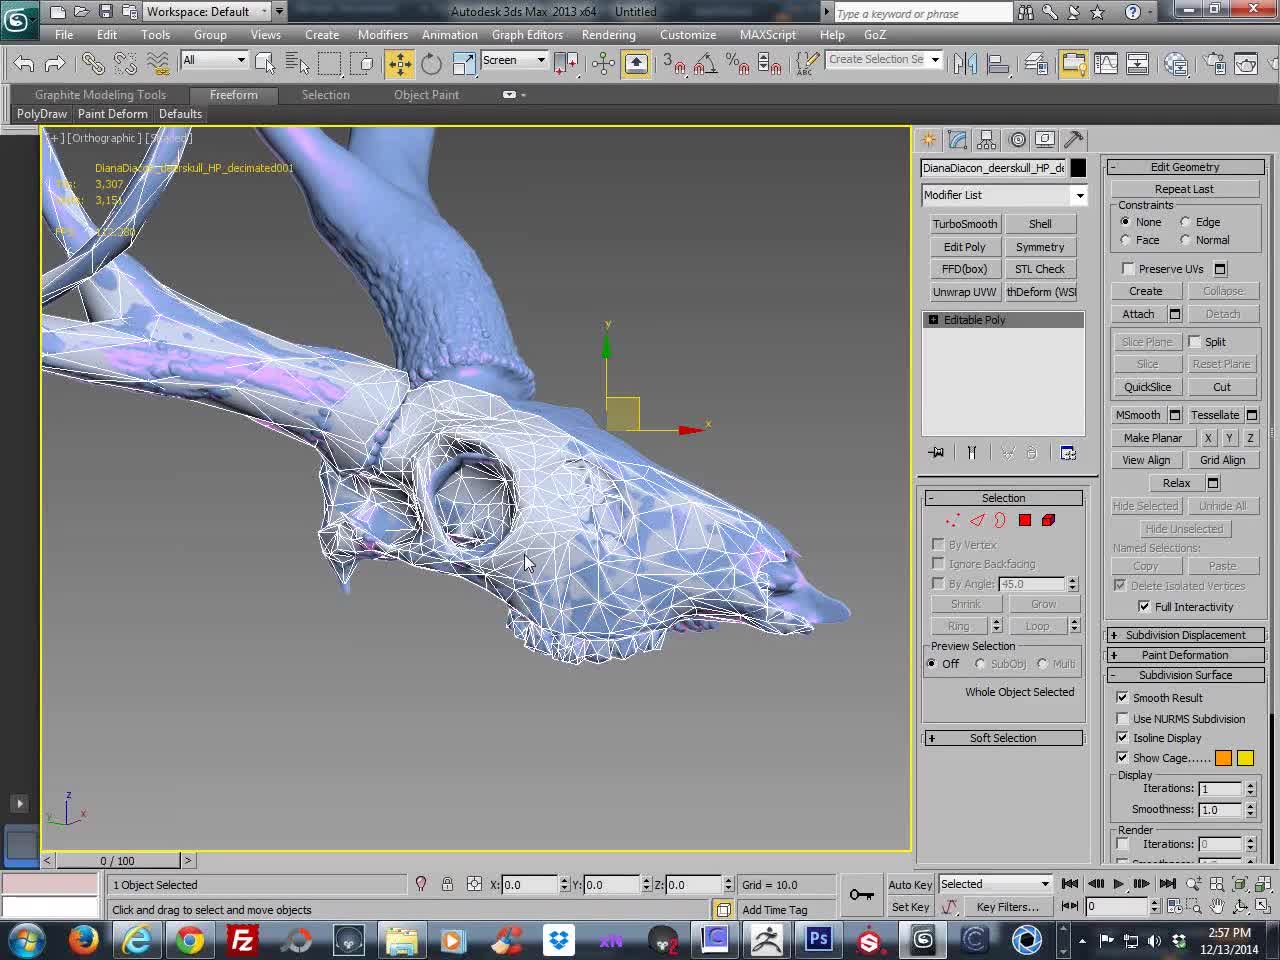This screenshot has height=960, width=1280.
Task: Open the Render Setup icon
Action: (x=1214, y=64)
